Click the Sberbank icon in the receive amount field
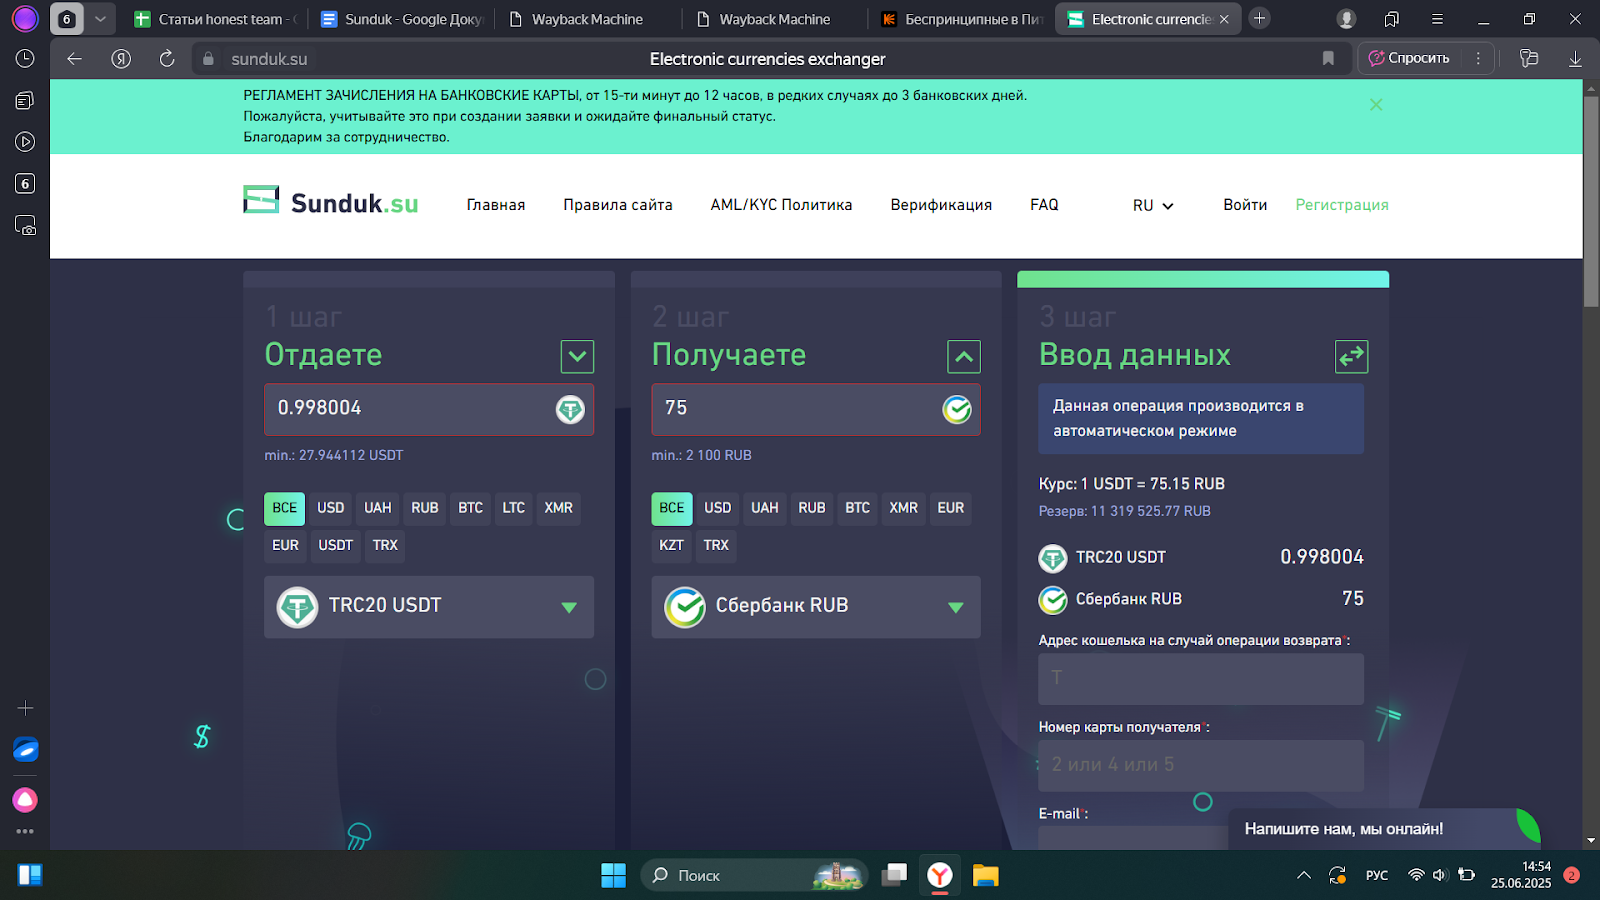1600x900 pixels. click(957, 409)
